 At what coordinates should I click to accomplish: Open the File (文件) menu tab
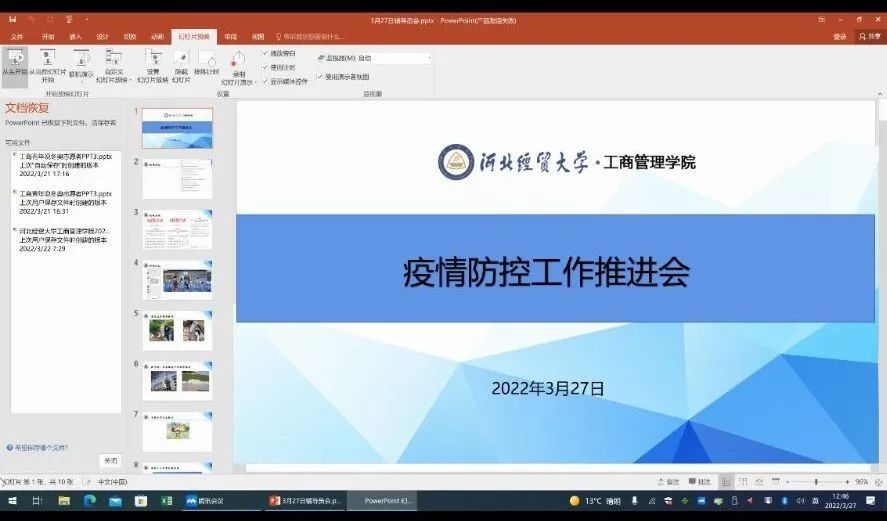pyautogui.click(x=17, y=36)
